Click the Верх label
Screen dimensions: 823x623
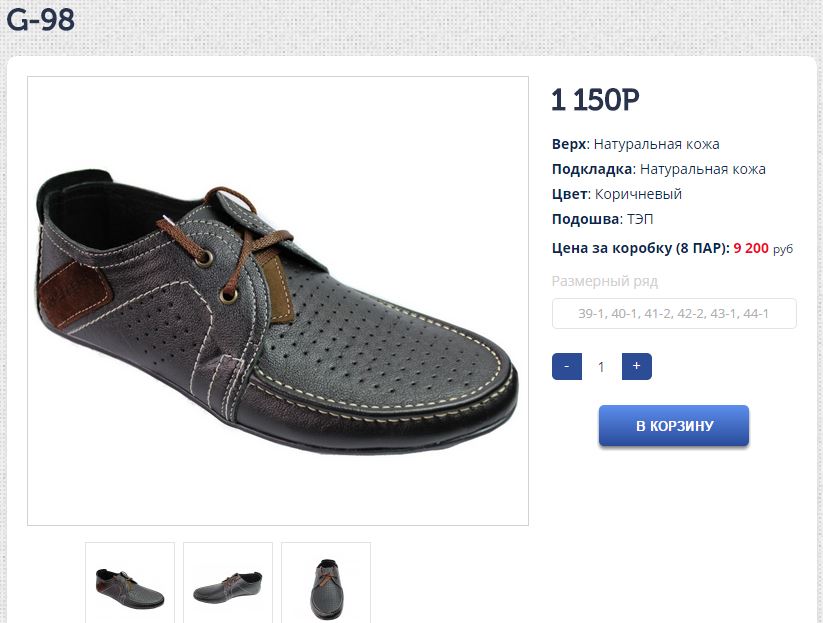568,144
